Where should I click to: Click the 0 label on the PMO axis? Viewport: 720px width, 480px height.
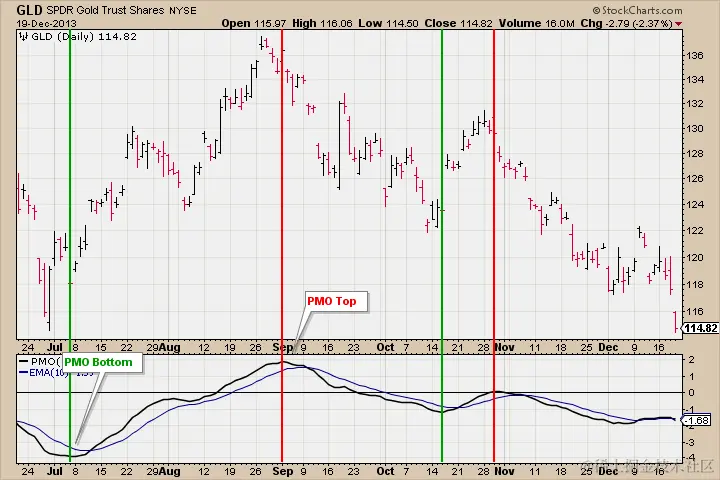click(x=692, y=393)
